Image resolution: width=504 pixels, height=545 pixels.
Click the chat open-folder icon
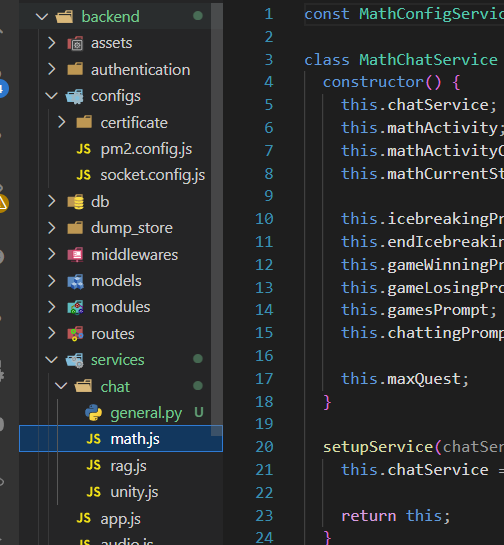tap(84, 386)
